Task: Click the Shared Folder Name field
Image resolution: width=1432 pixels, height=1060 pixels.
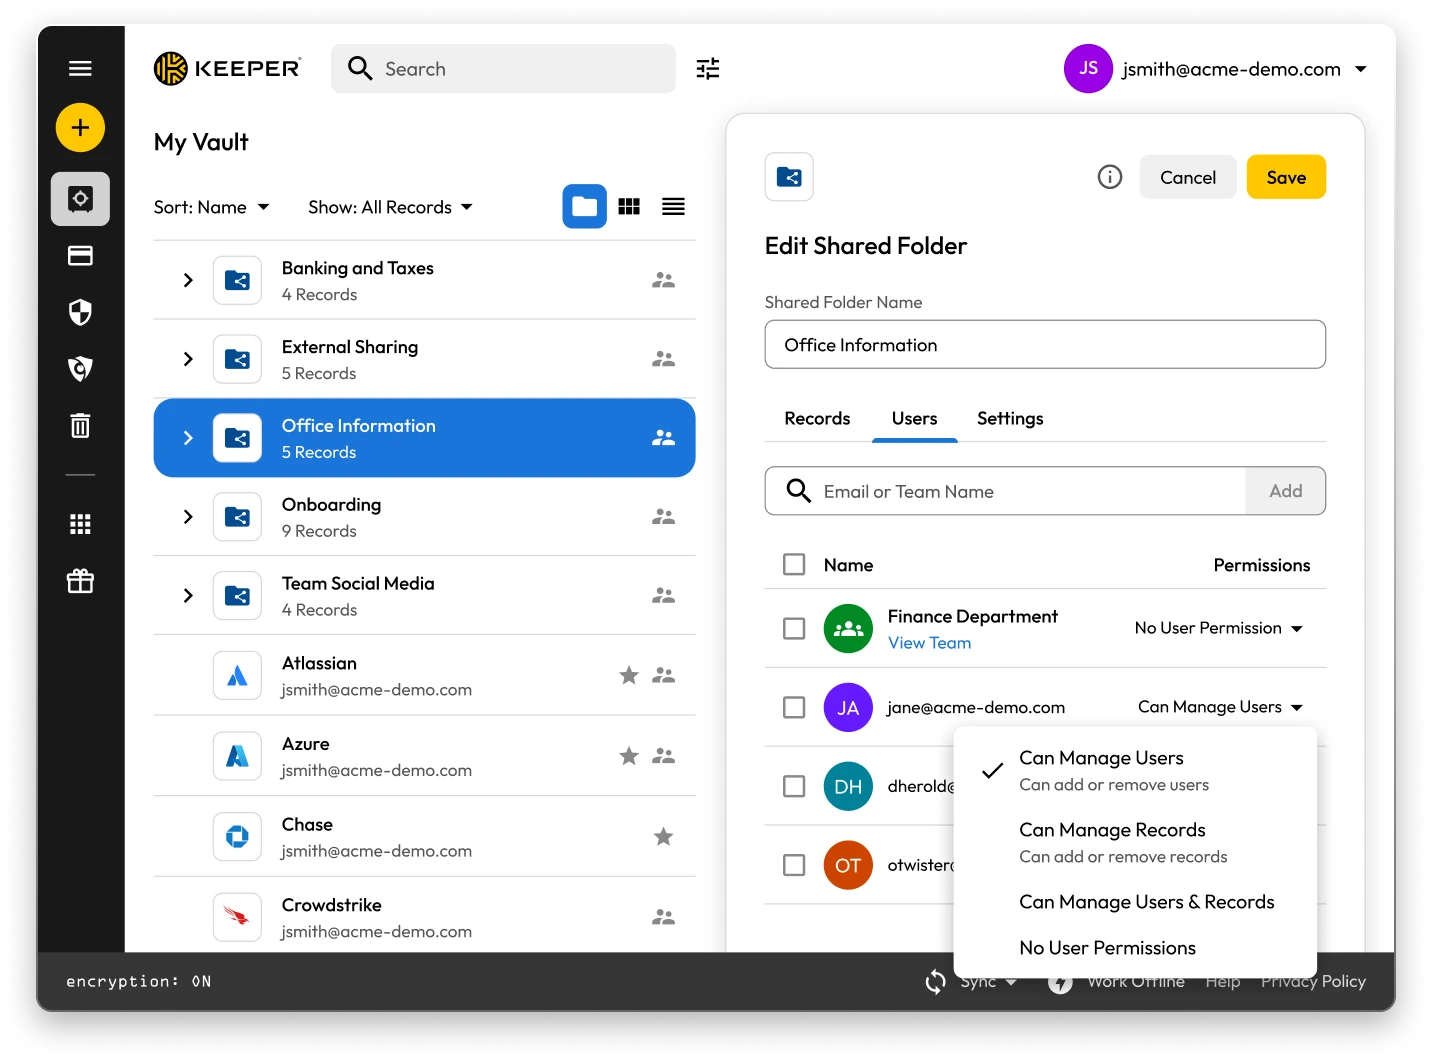Action: (1045, 344)
